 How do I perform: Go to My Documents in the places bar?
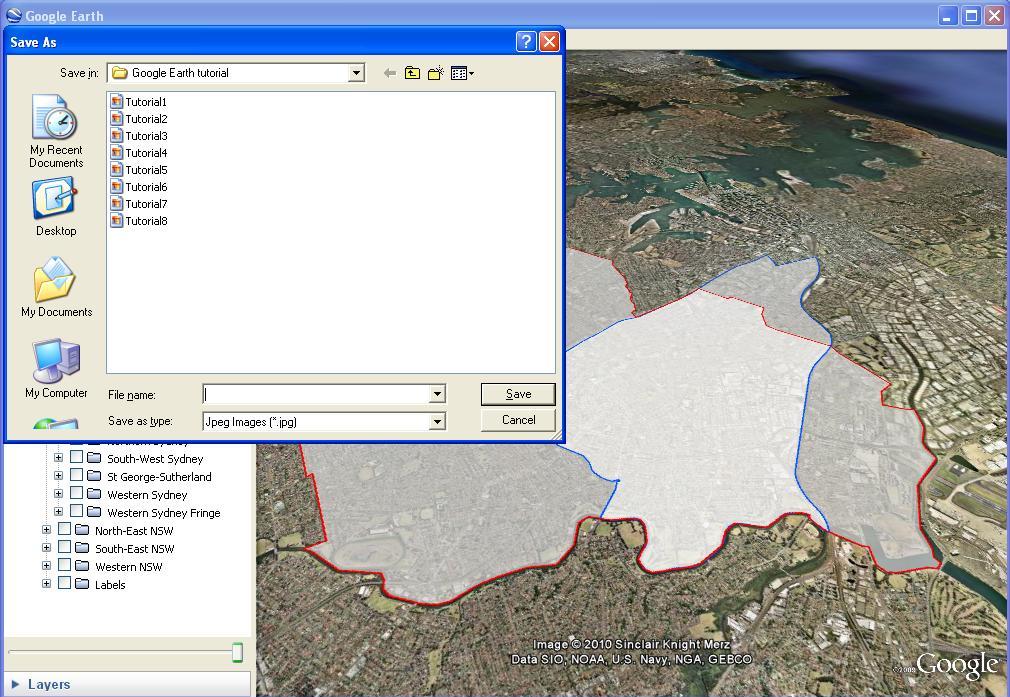click(x=56, y=287)
